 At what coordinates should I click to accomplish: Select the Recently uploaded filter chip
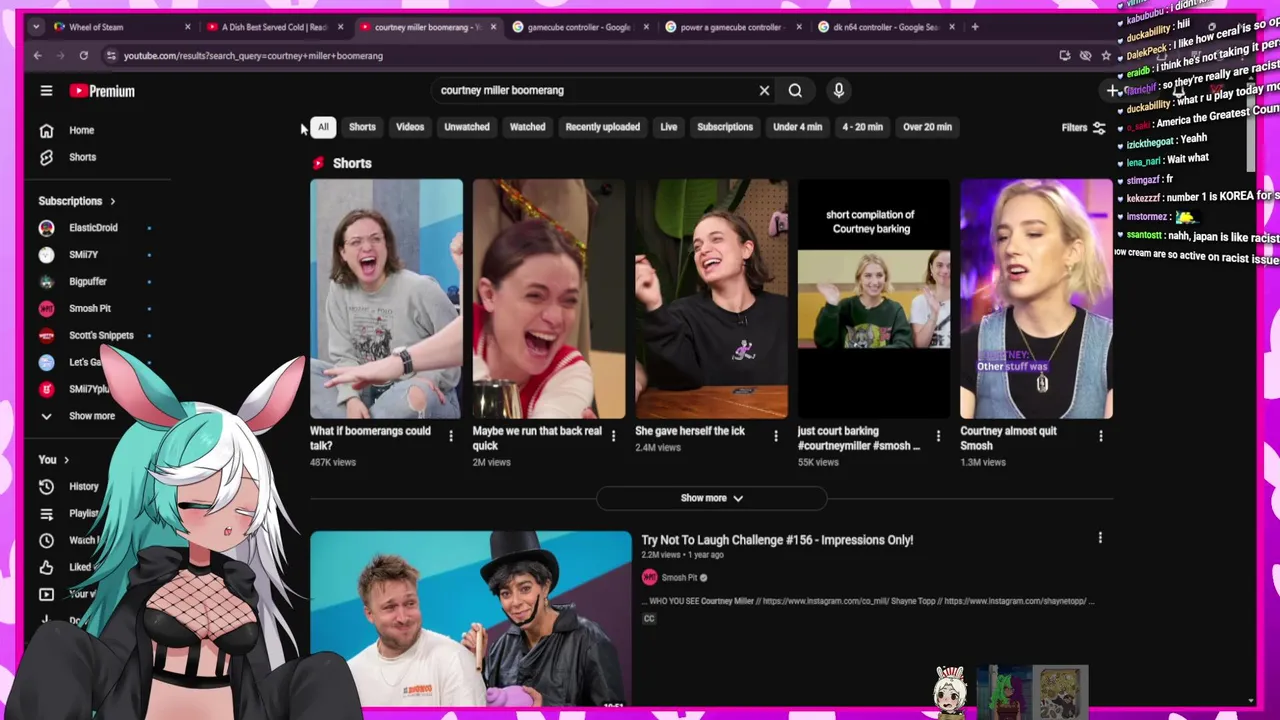[603, 127]
